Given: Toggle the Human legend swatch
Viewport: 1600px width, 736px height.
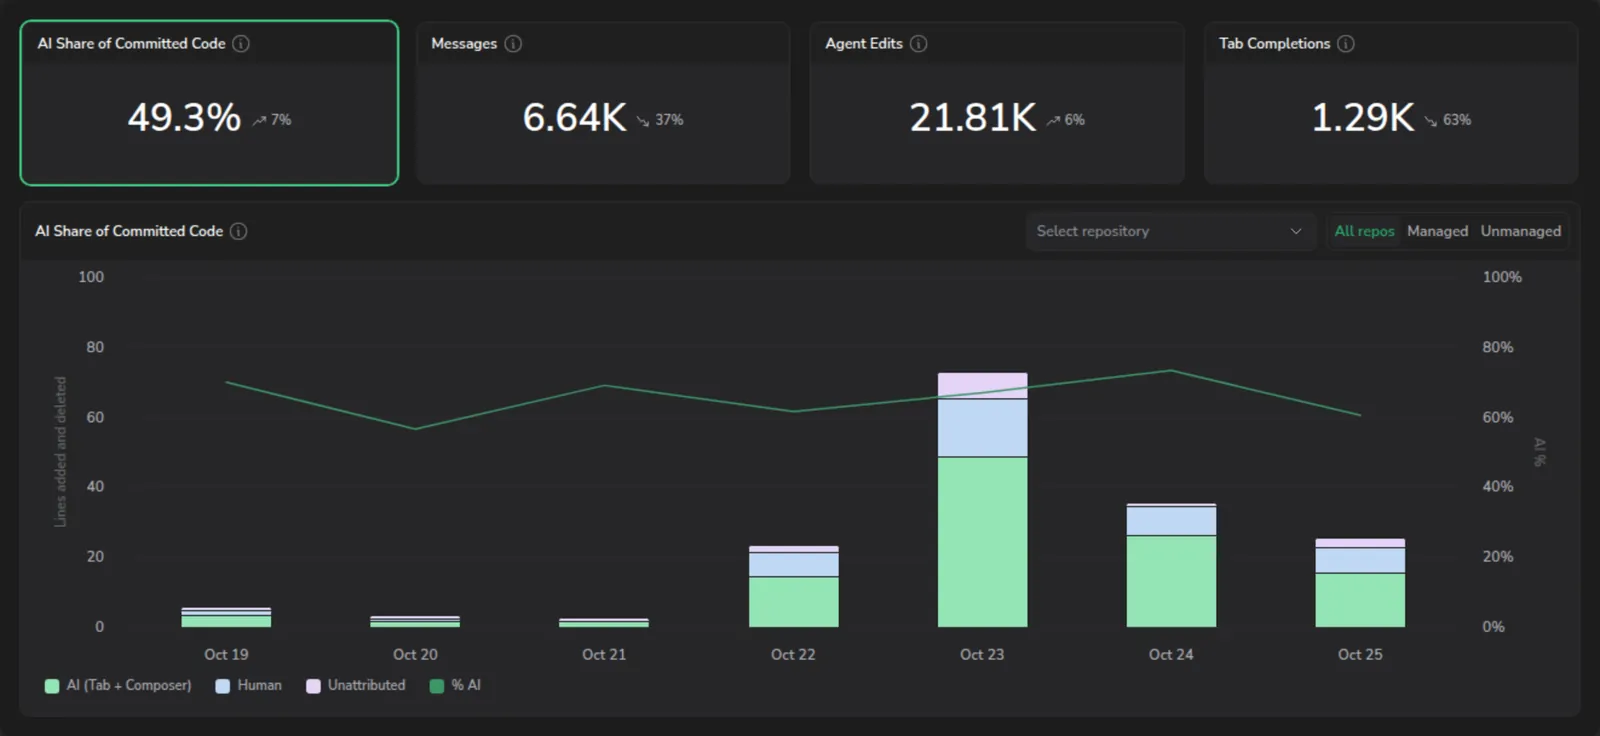Looking at the screenshot, I should (x=222, y=686).
